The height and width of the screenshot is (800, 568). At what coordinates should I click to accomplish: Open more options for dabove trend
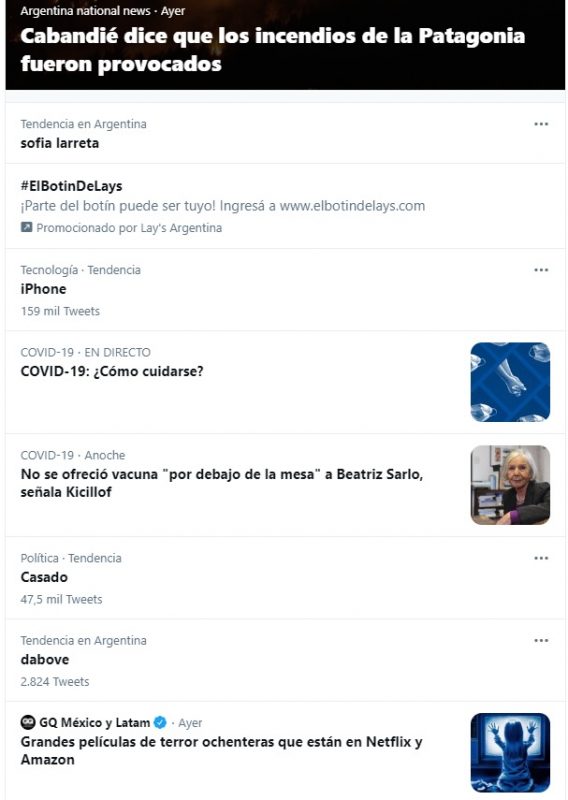(x=541, y=640)
